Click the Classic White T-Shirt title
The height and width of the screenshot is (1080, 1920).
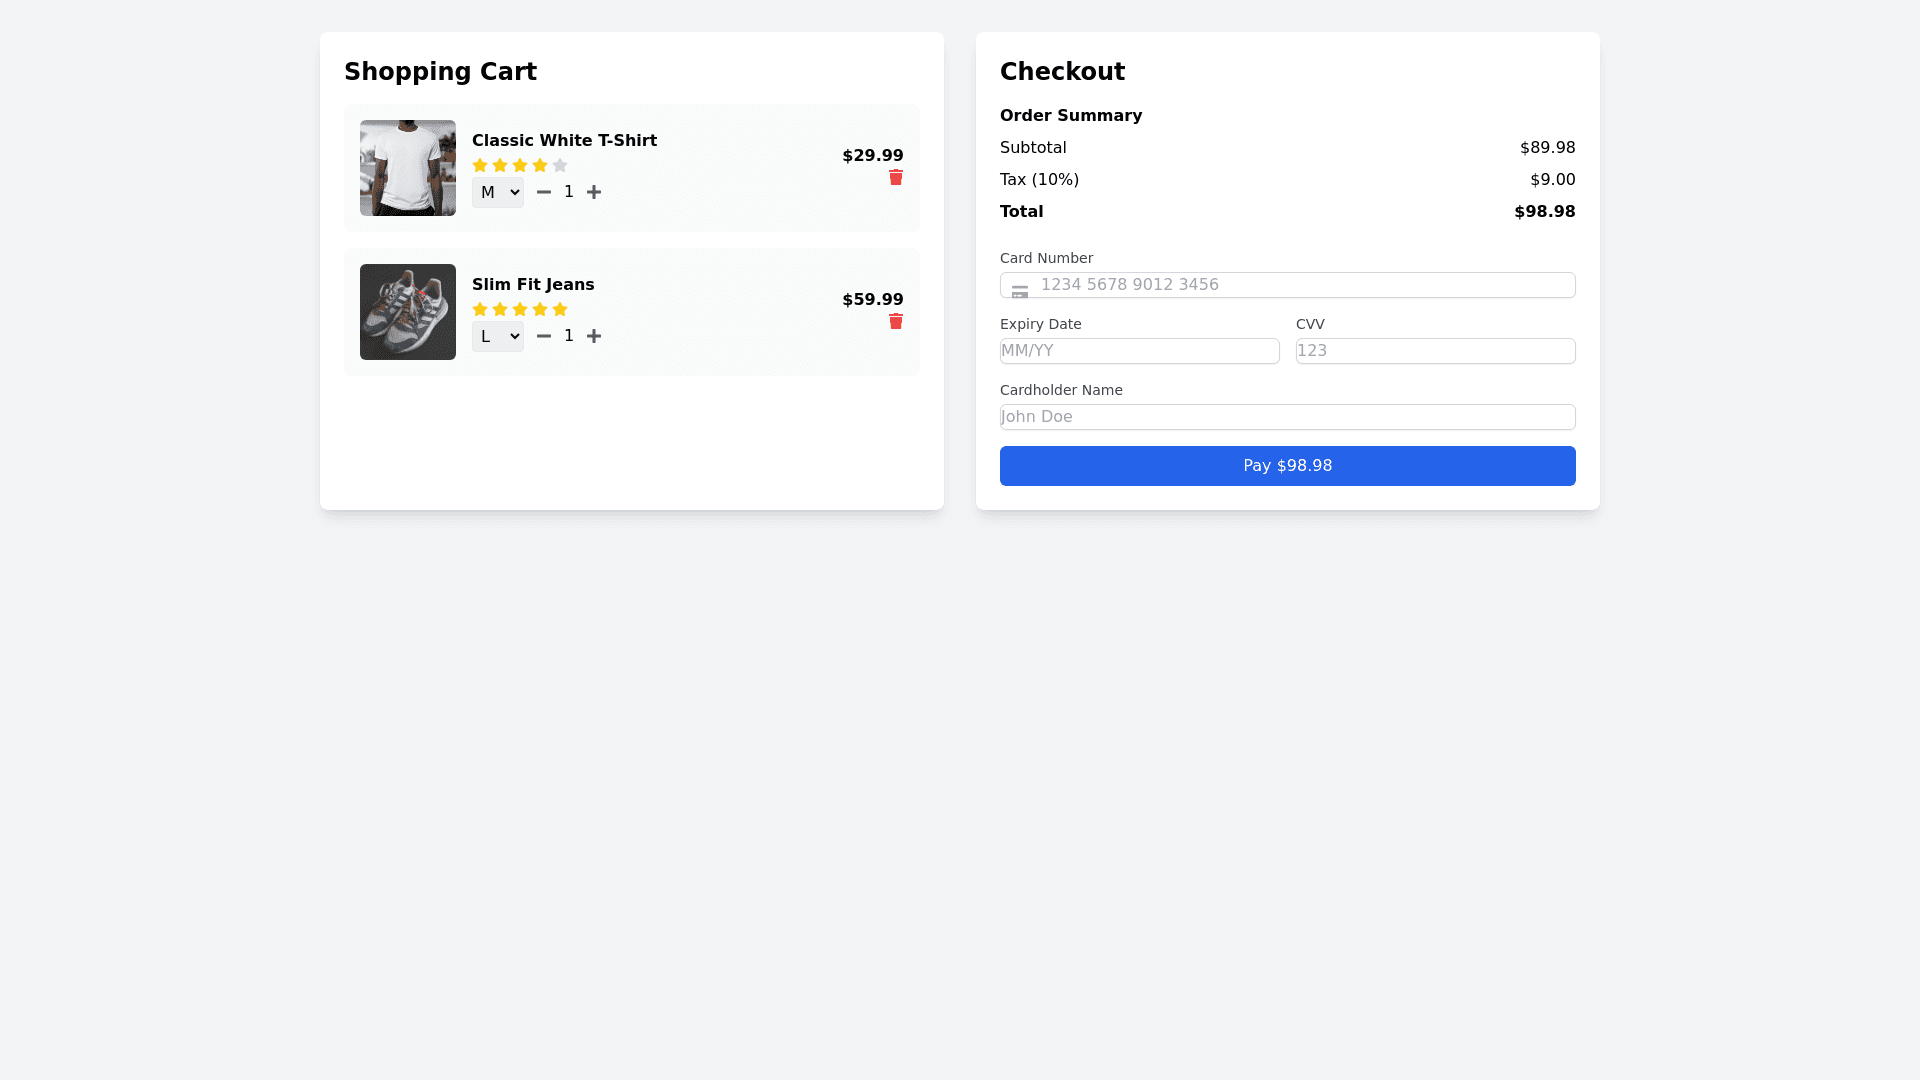tap(564, 141)
